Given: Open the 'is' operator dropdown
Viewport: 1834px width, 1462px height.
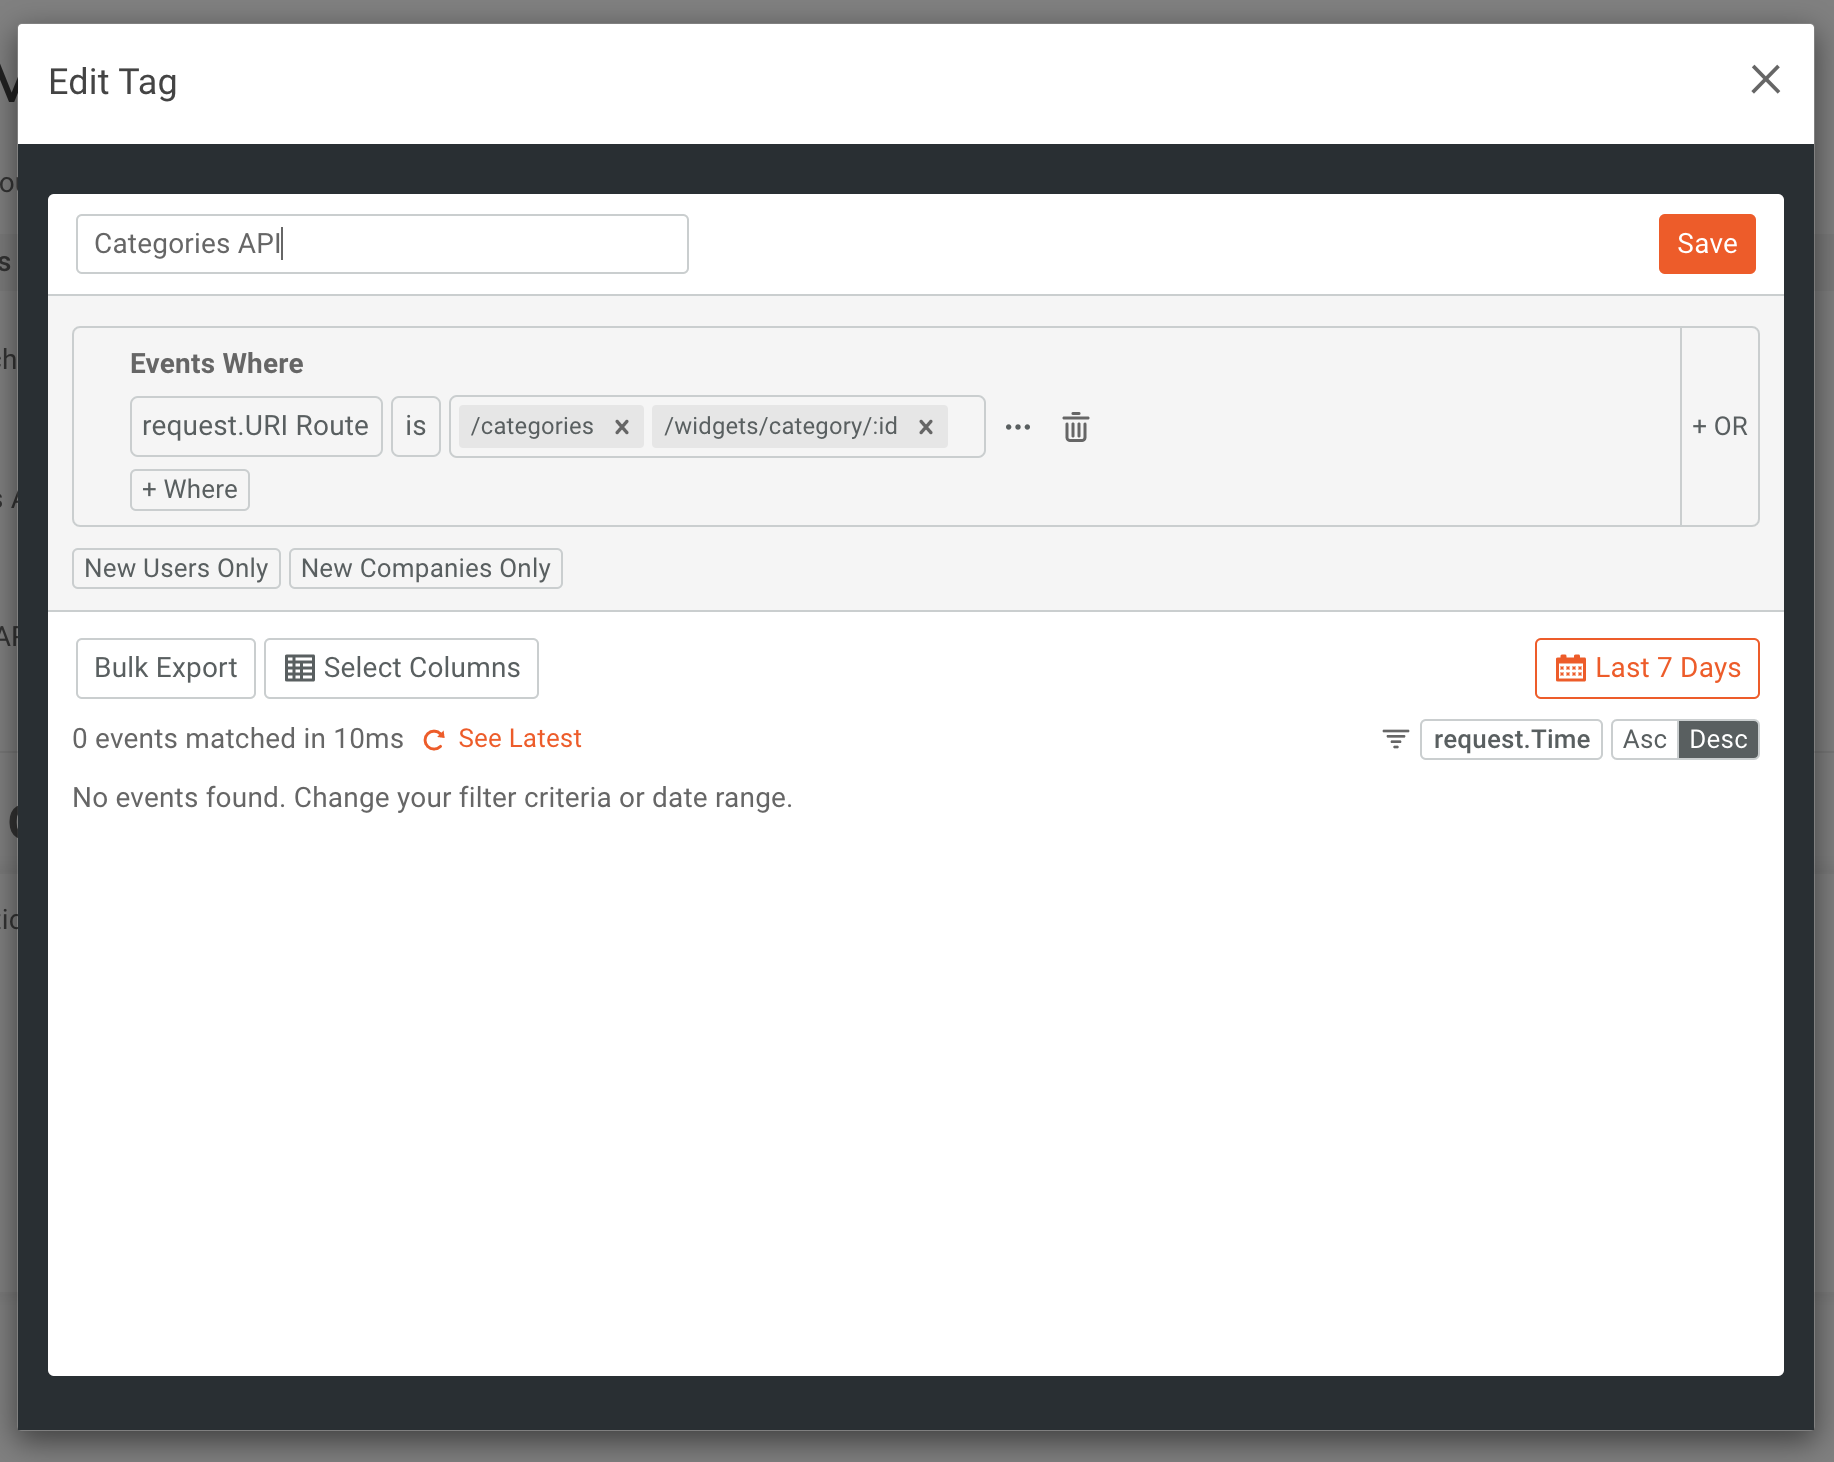Looking at the screenshot, I should pos(415,426).
